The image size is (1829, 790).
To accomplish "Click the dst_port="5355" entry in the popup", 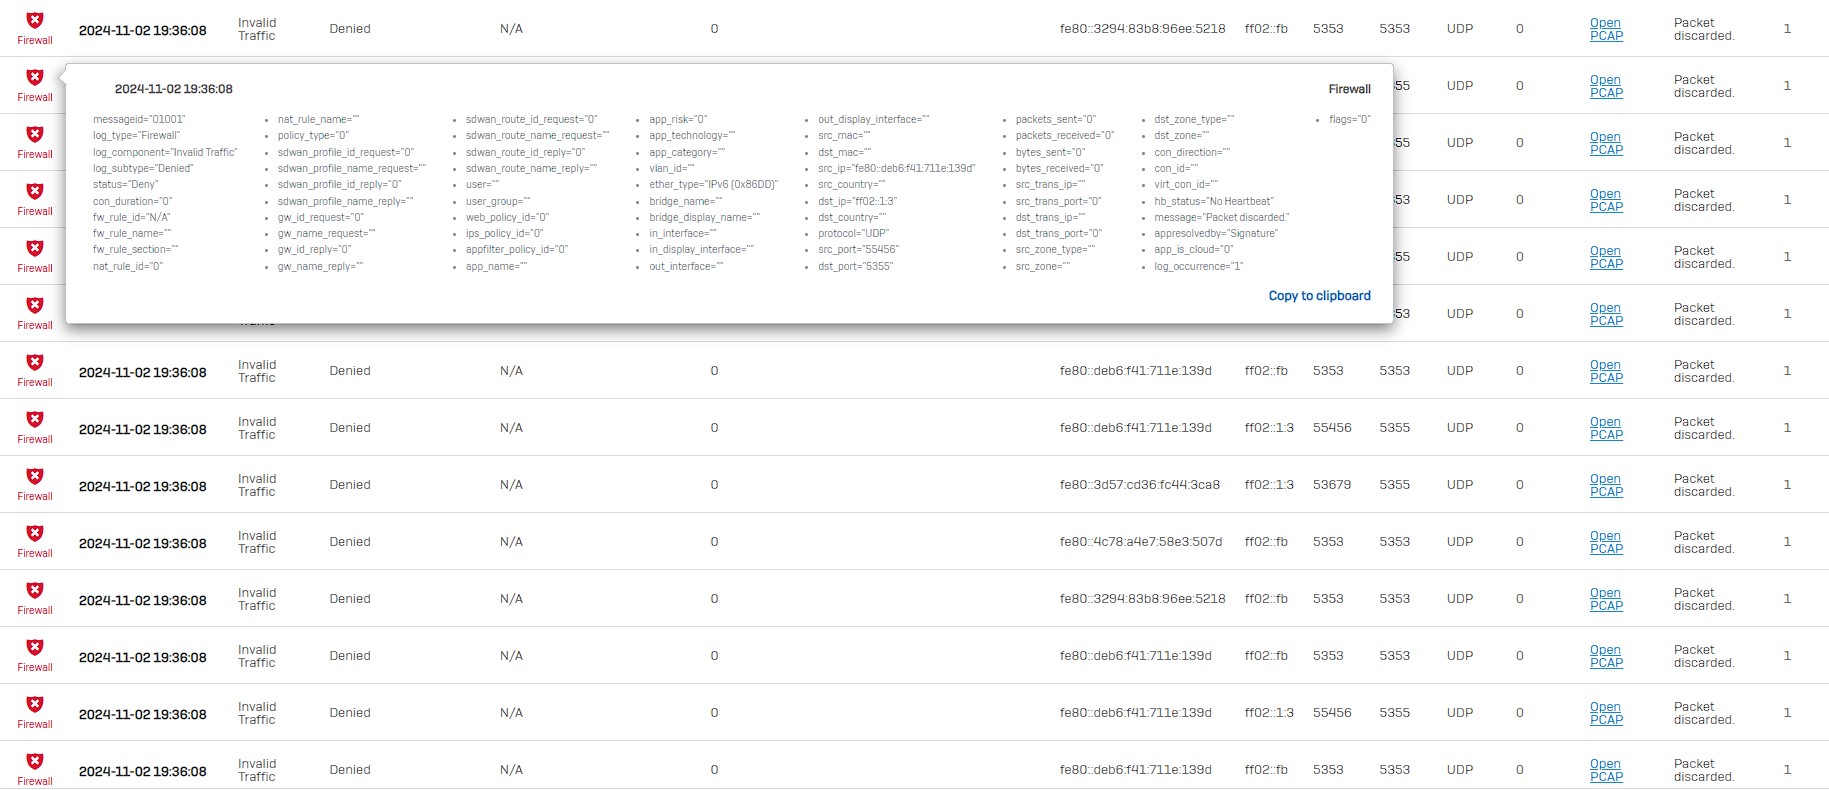I will [x=855, y=266].
